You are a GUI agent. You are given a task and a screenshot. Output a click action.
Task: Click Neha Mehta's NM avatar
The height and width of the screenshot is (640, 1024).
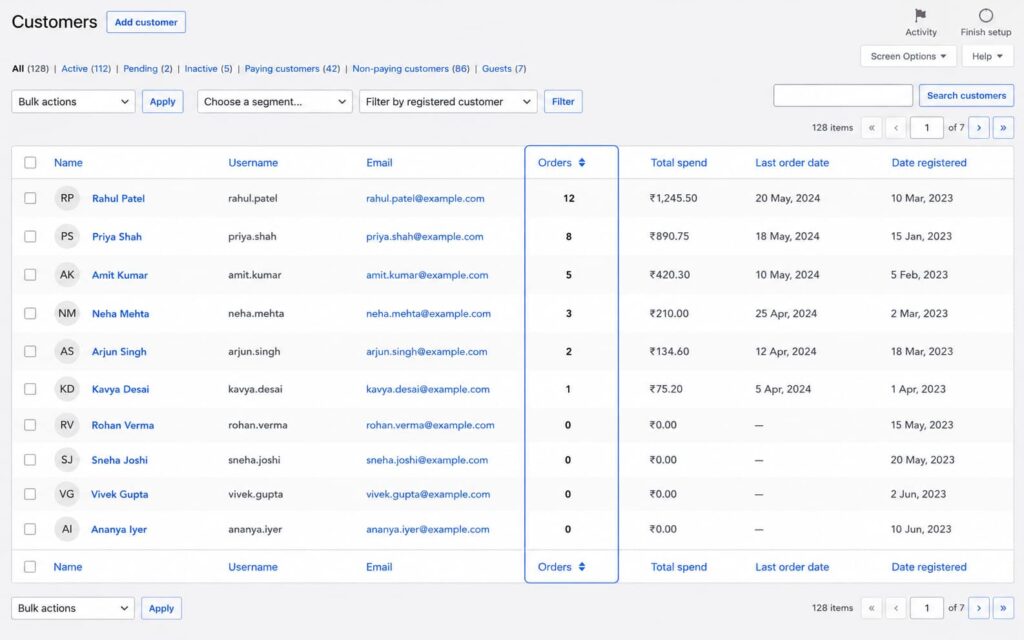pos(67,313)
